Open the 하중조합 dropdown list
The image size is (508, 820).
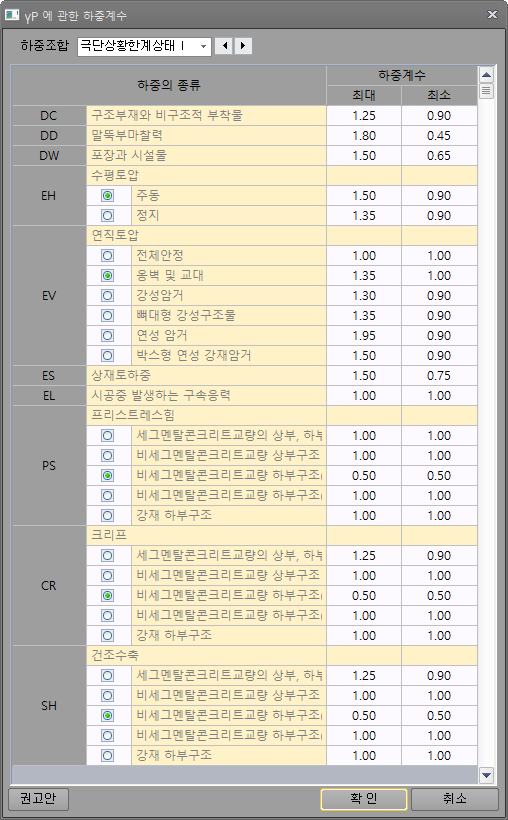click(x=144, y=46)
